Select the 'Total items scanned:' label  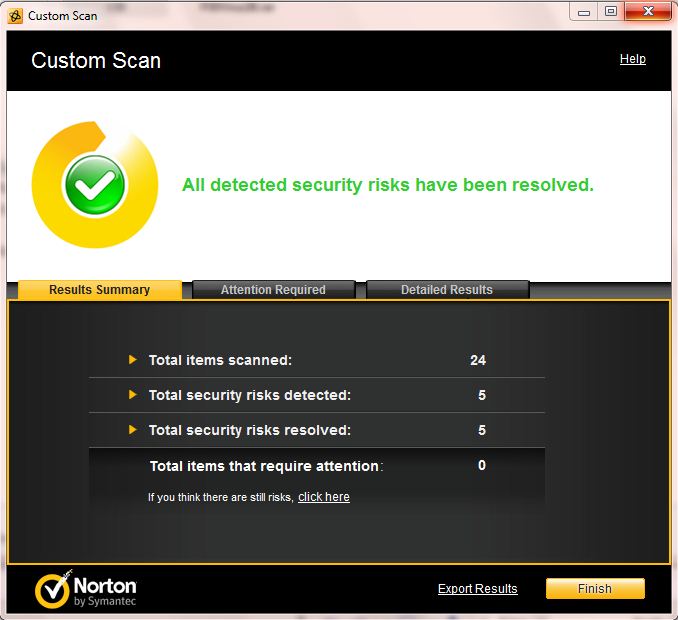(x=221, y=360)
